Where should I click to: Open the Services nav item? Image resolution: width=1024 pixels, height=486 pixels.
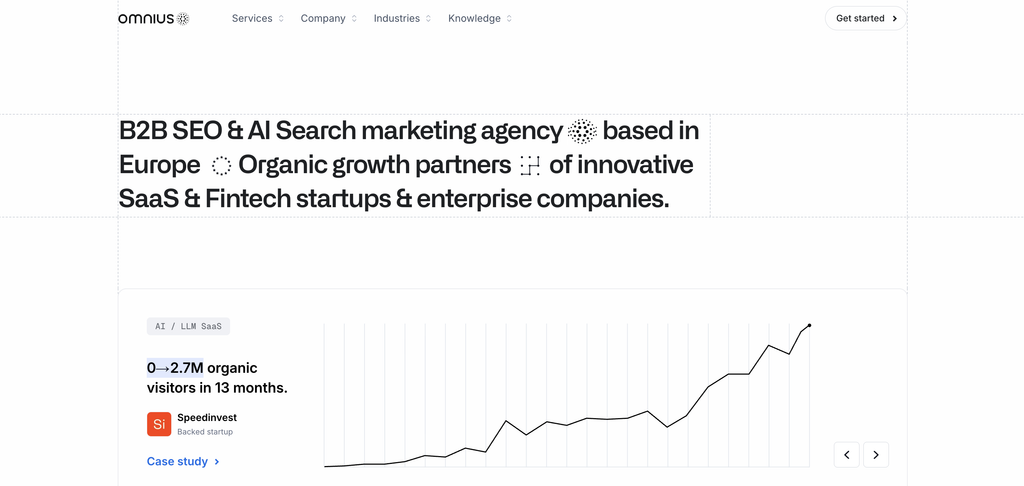point(252,18)
